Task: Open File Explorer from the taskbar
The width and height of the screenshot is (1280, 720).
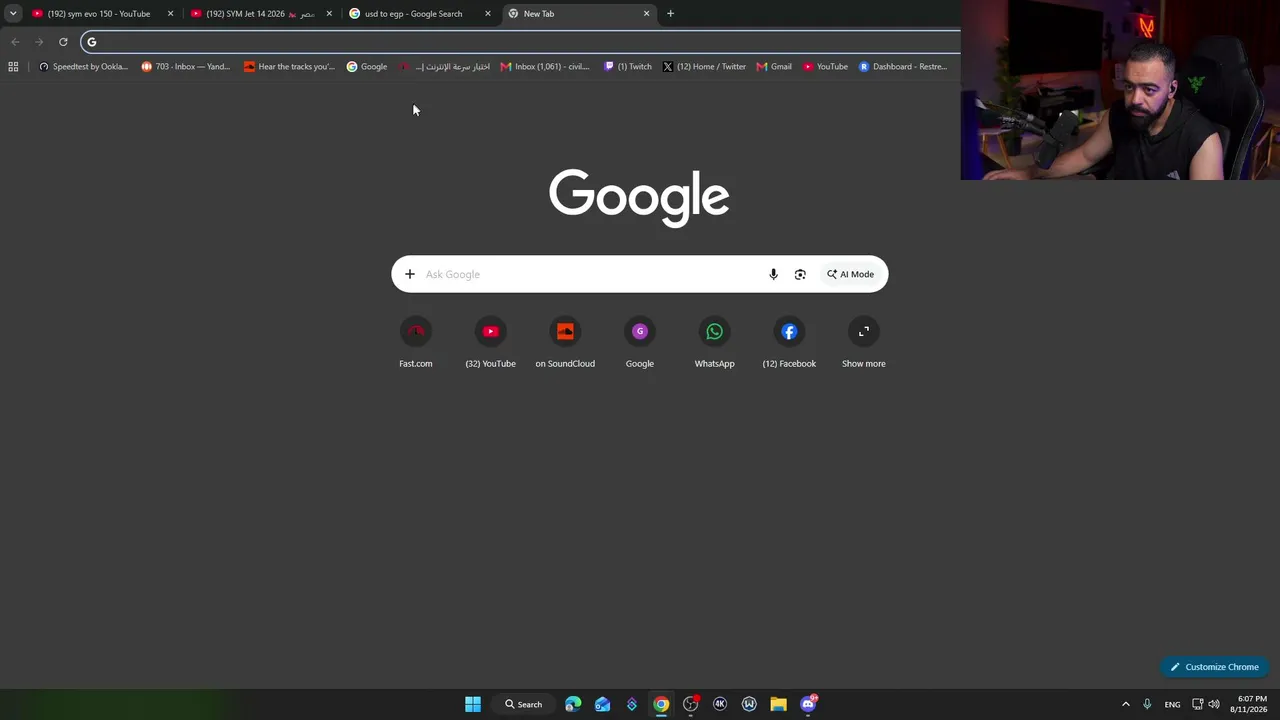Action: point(778,704)
